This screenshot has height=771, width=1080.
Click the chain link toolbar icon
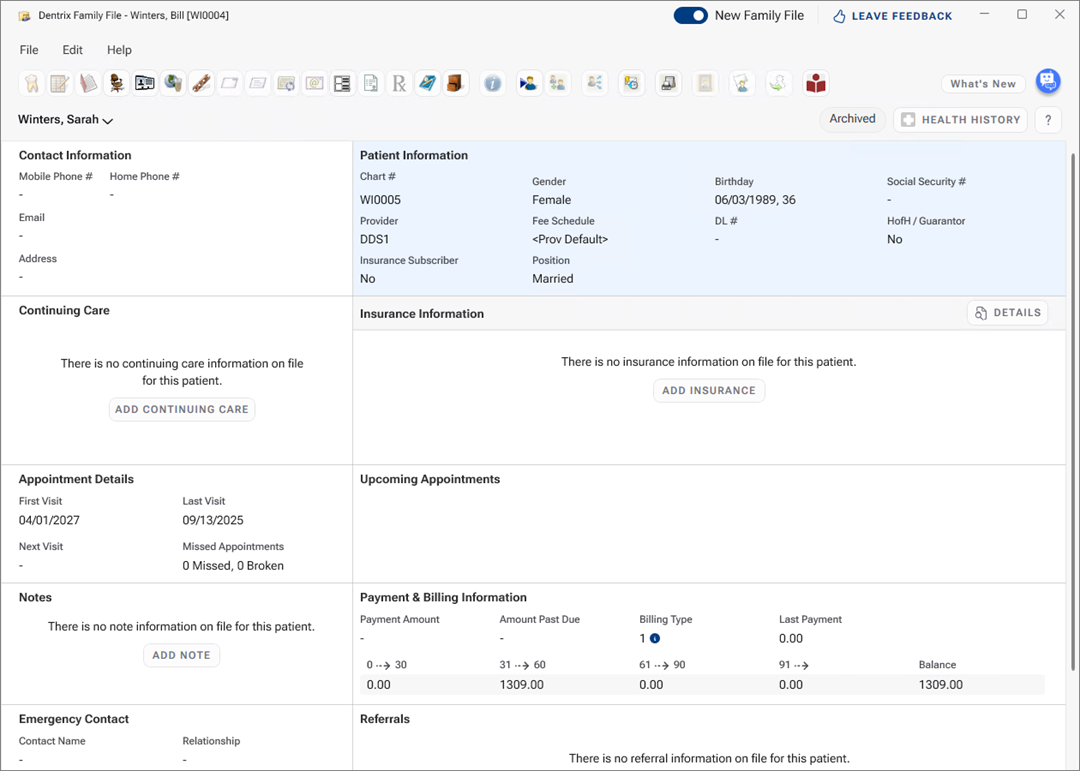201,84
